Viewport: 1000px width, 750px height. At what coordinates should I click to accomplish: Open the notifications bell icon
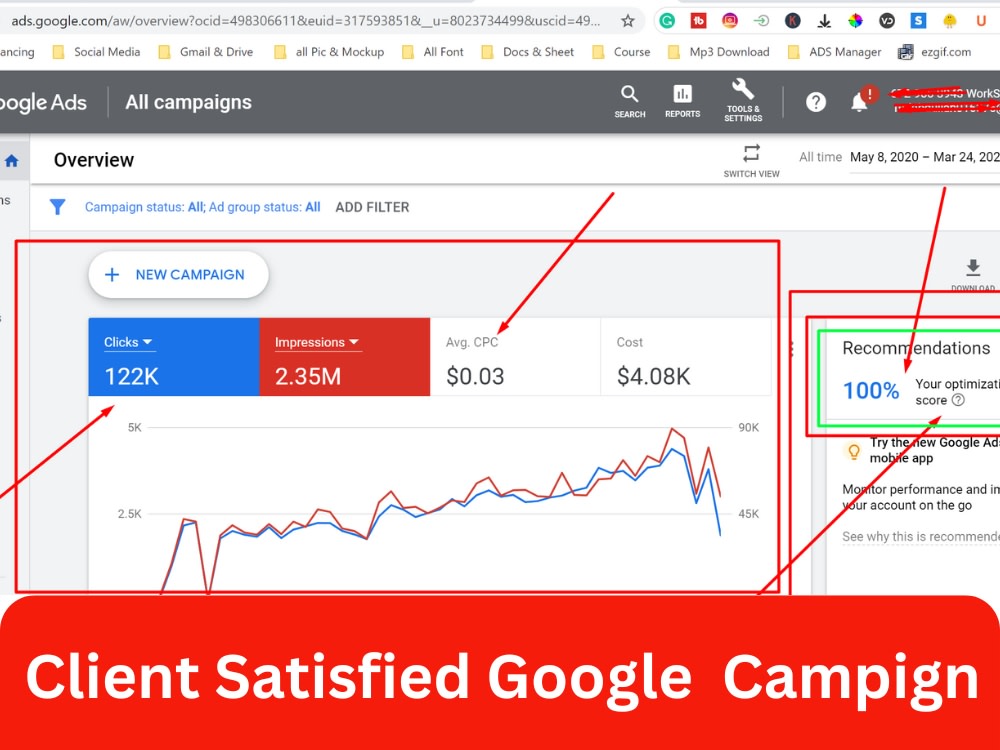(x=860, y=101)
